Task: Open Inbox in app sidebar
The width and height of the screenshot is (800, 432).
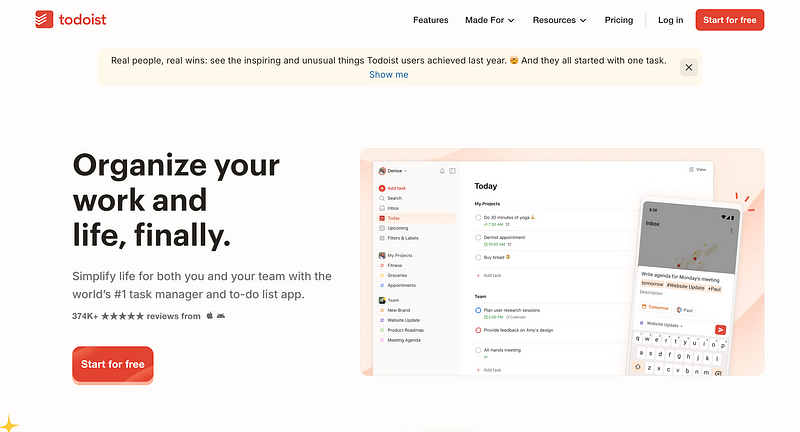Action: pos(389,208)
